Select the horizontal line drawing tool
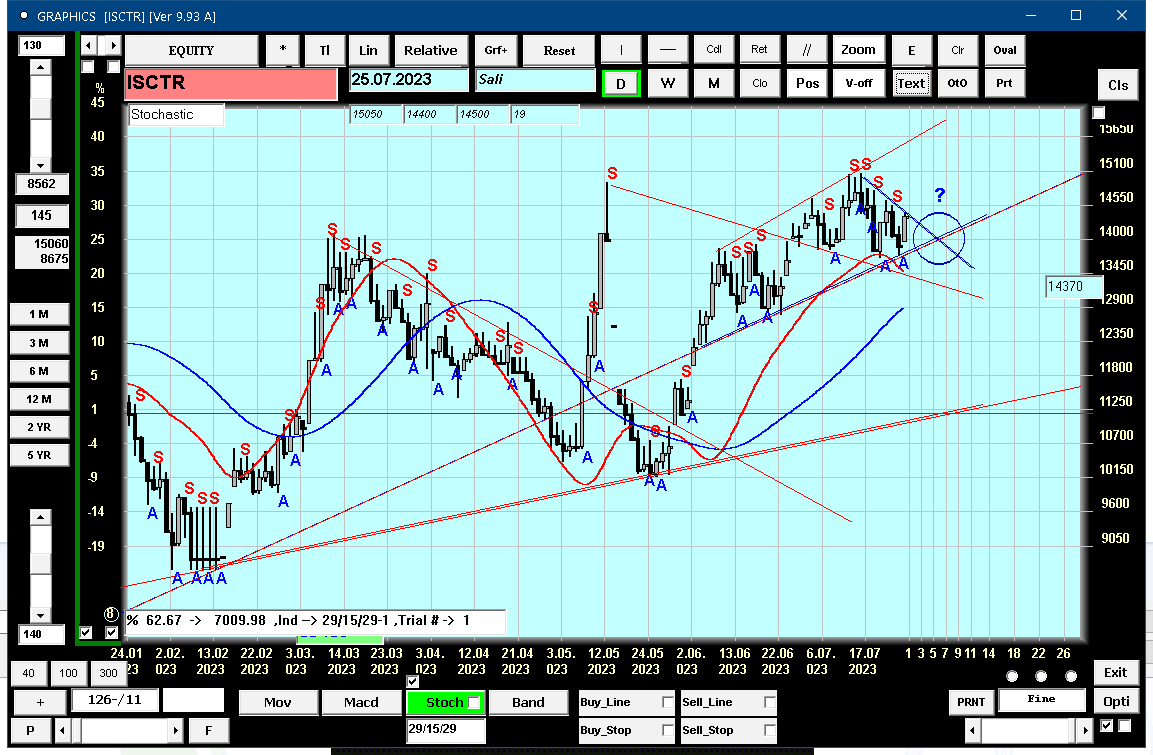1153x755 pixels. coord(667,50)
